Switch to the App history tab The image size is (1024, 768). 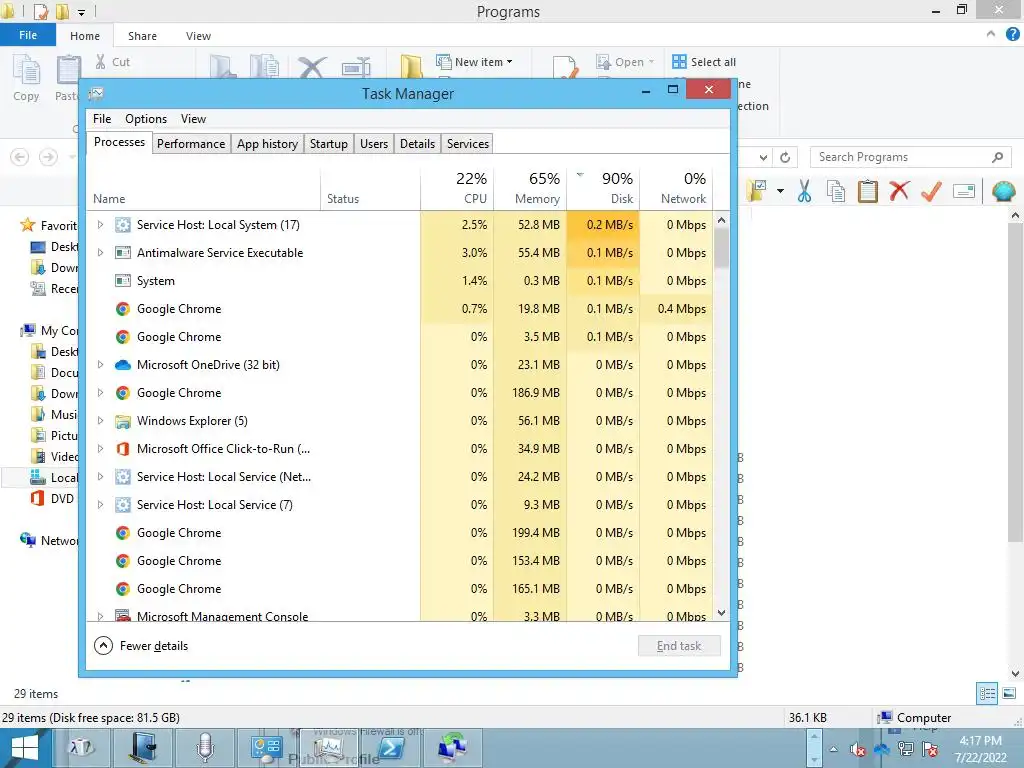pos(267,144)
